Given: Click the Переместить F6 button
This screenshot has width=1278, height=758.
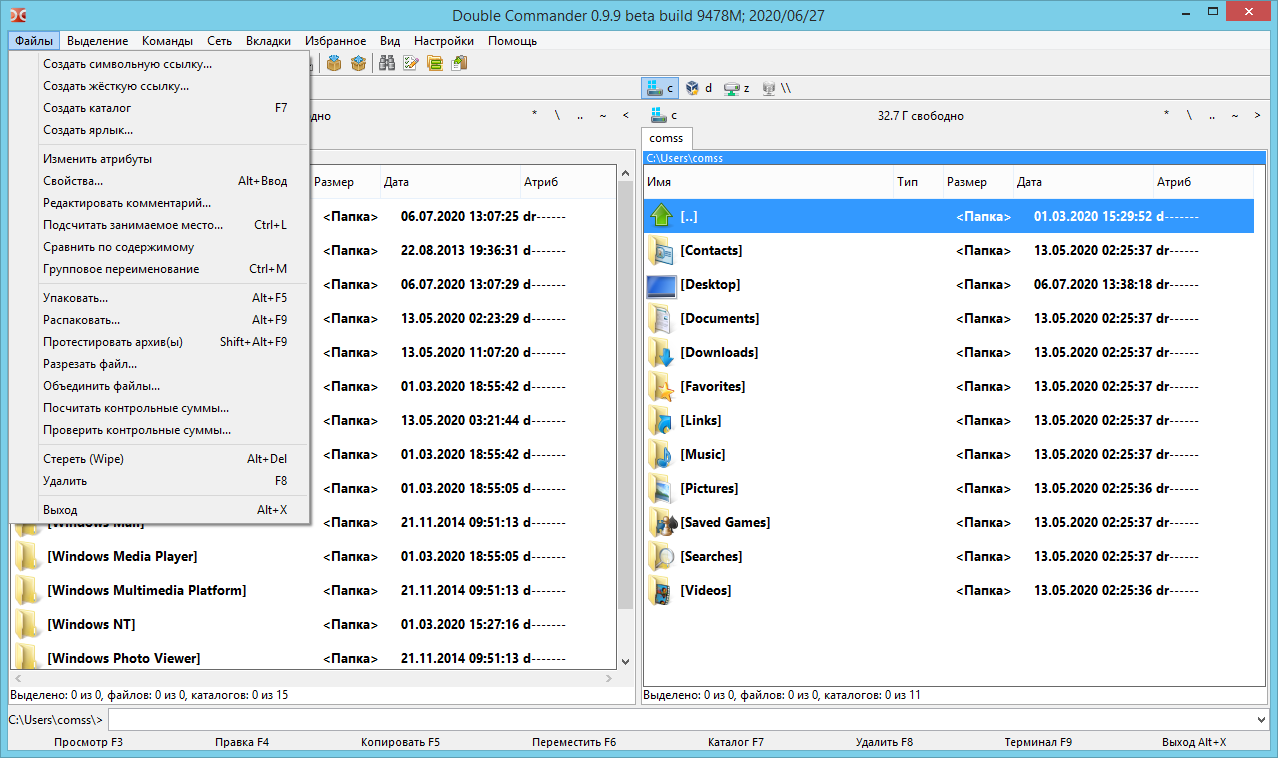Looking at the screenshot, I should click(574, 743).
